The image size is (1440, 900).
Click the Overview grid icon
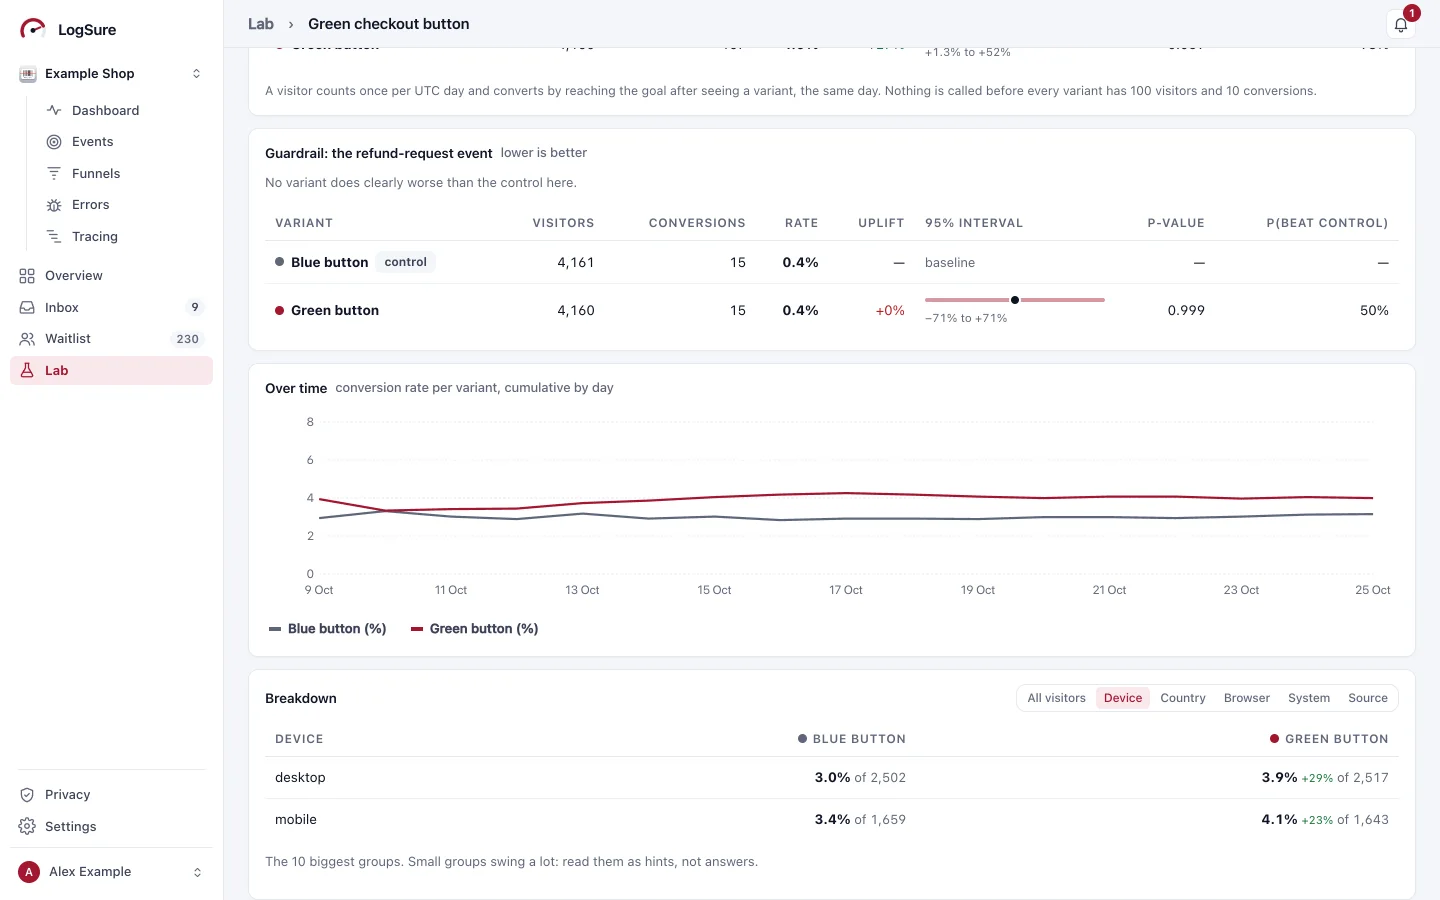click(x=27, y=276)
